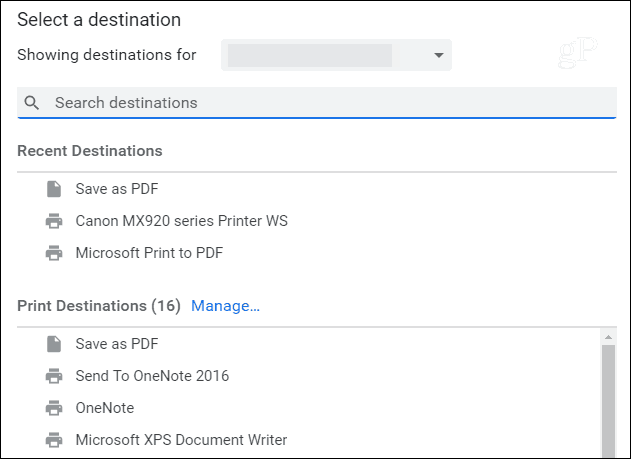Click the scrollbar up arrow in the destinations list
Screen dimensions: 631x459
pyautogui.click(x=608, y=337)
